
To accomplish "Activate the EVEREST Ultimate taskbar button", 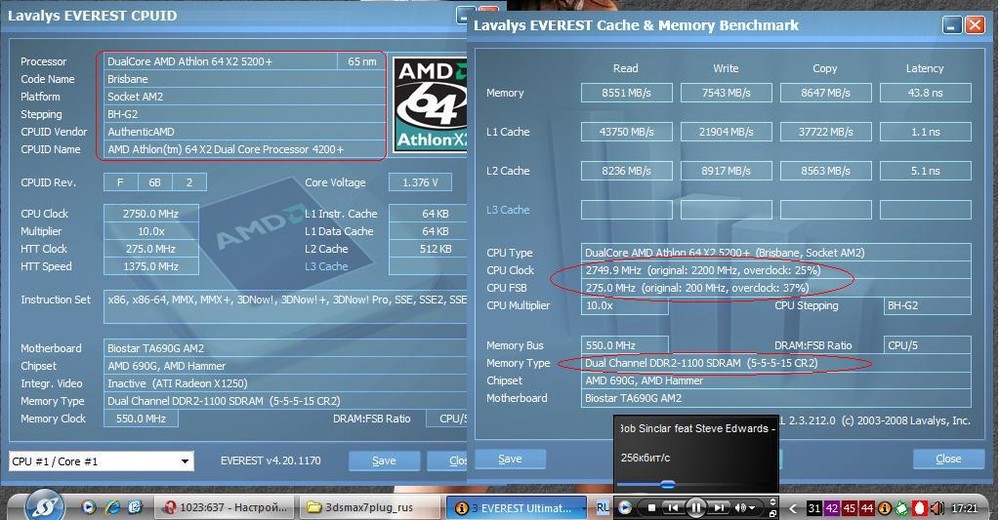I will [x=516, y=508].
